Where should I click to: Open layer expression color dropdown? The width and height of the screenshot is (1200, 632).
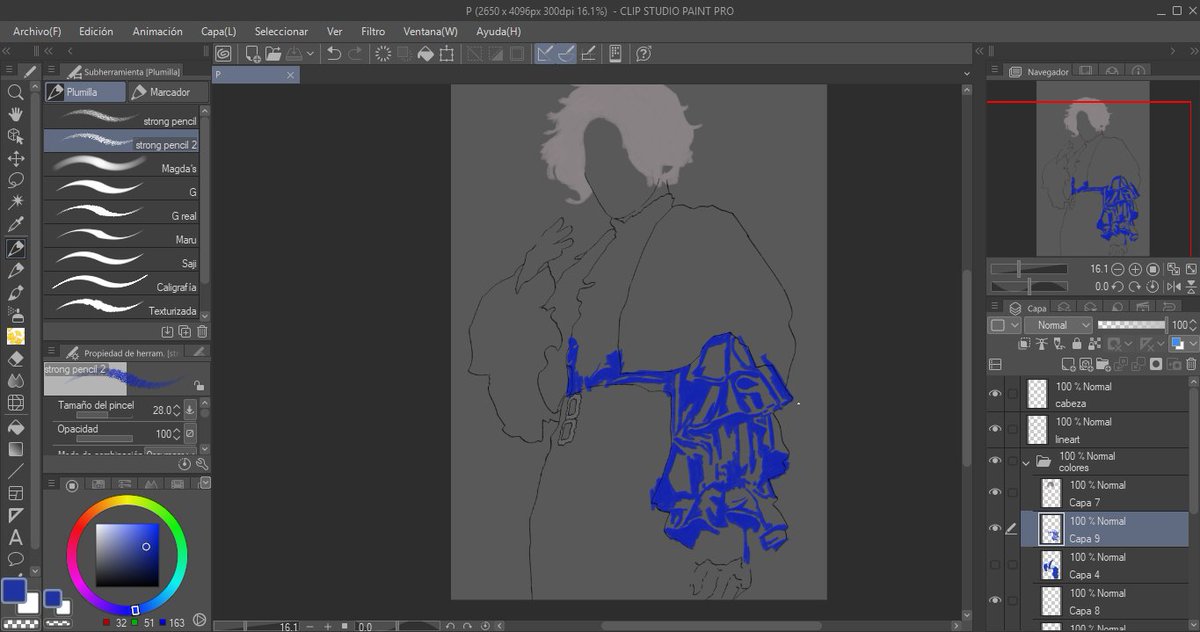pyautogui.click(x=1182, y=343)
